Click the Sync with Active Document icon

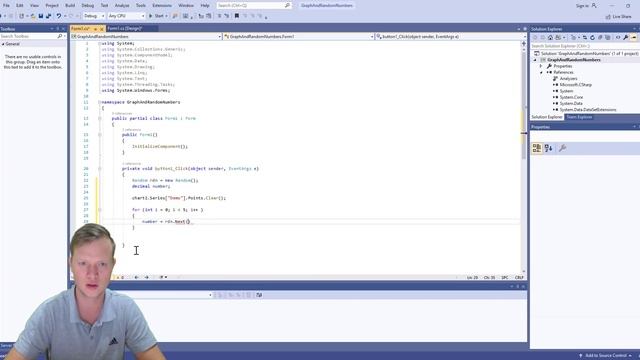(584, 38)
